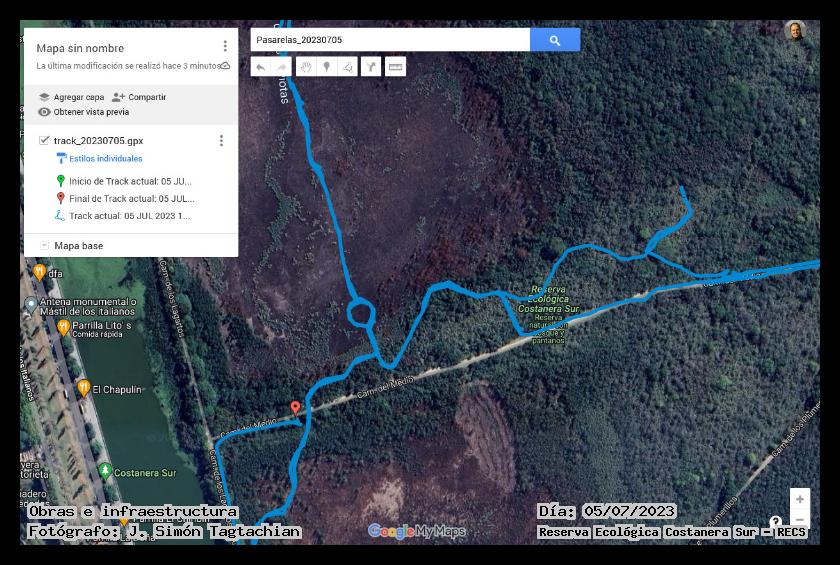Click the help question mark icon

click(x=775, y=522)
